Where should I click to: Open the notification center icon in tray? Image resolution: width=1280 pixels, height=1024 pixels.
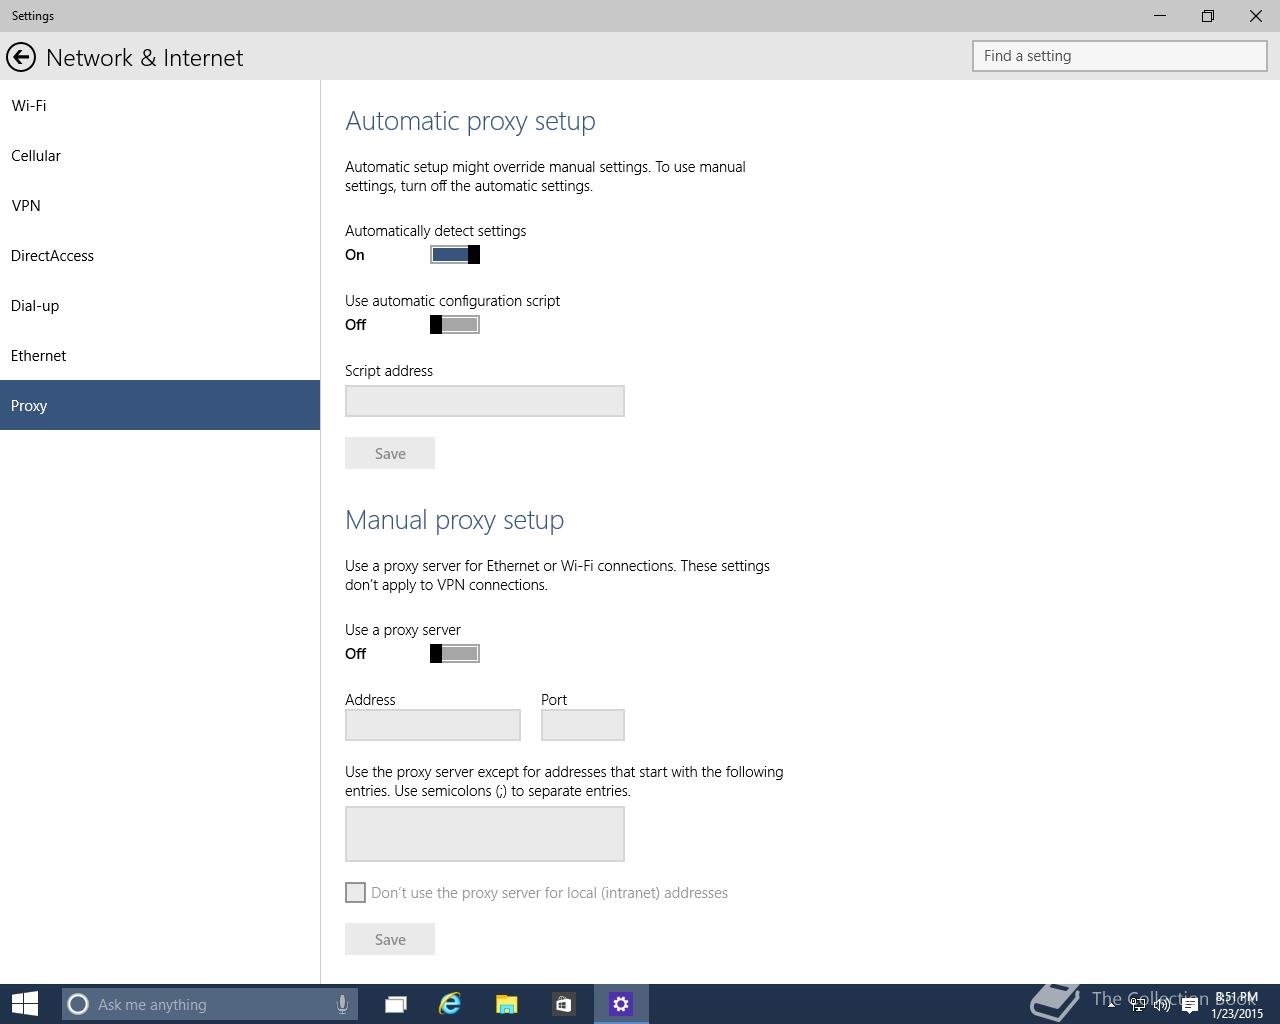coord(1189,1005)
